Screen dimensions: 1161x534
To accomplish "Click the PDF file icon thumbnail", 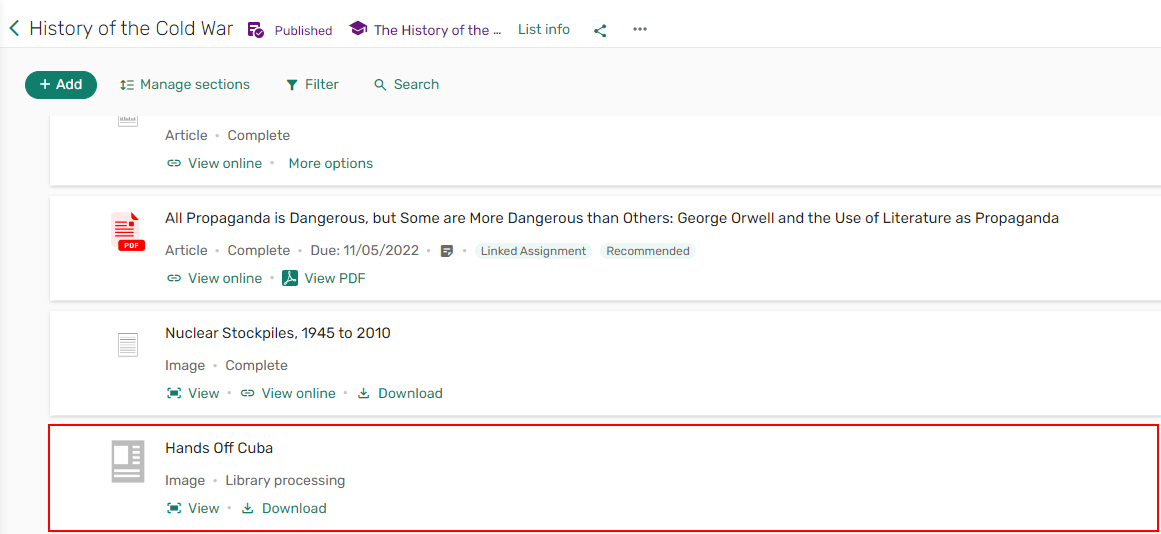I will pos(128,231).
